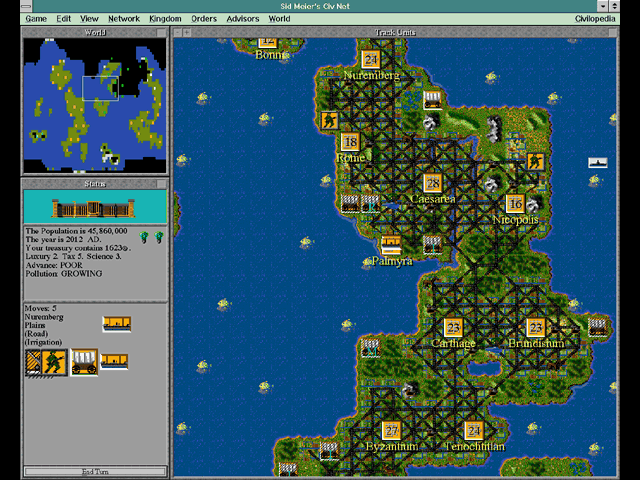Screen dimensions: 640x480
Task: Click the zoom out minus button in map window
Action: tap(178, 32)
